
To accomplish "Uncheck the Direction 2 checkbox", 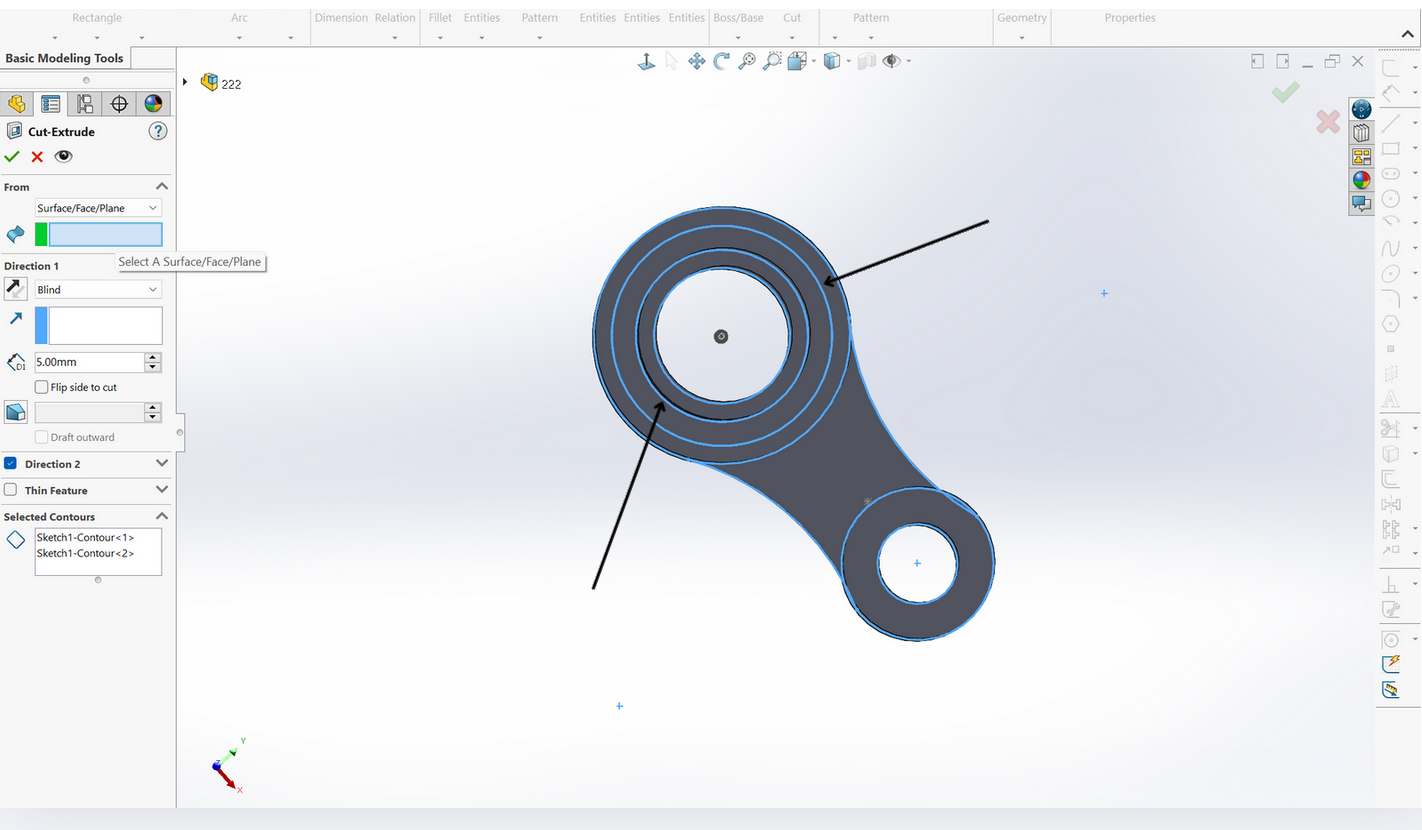I will [x=10, y=463].
